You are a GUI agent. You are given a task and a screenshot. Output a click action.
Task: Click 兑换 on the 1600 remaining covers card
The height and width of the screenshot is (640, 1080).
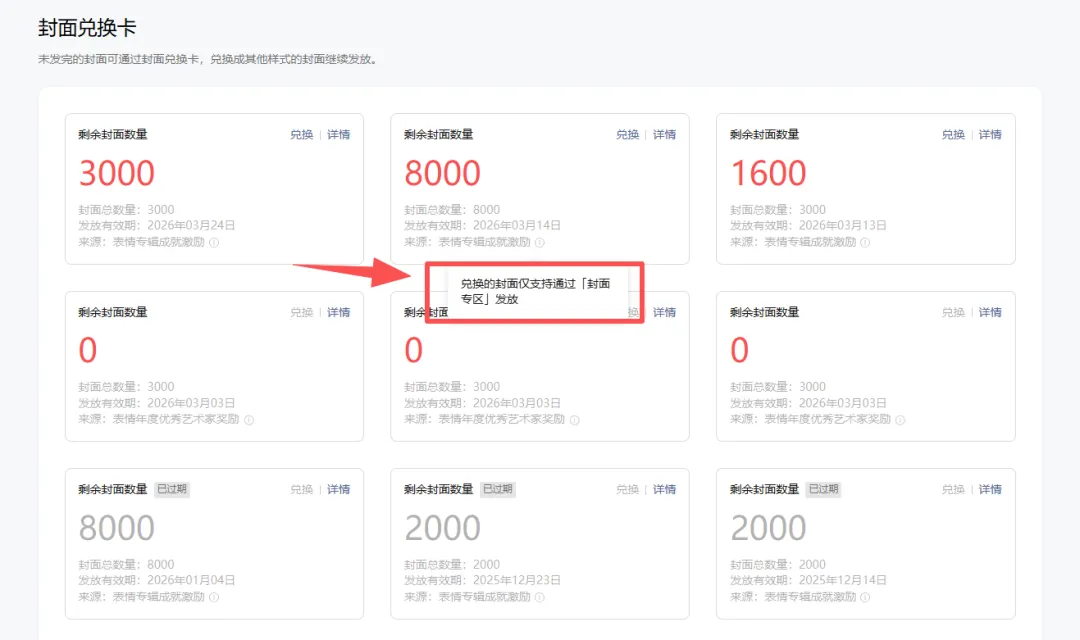coord(953,134)
